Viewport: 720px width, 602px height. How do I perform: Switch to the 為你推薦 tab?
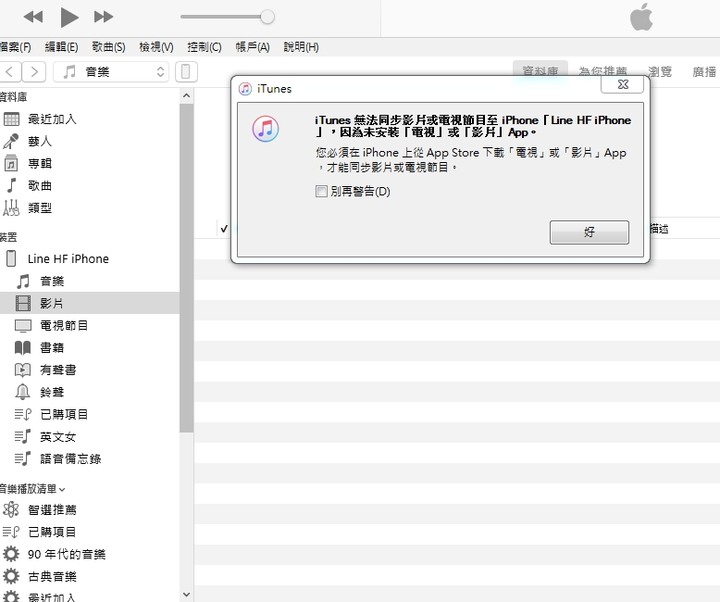coord(602,72)
